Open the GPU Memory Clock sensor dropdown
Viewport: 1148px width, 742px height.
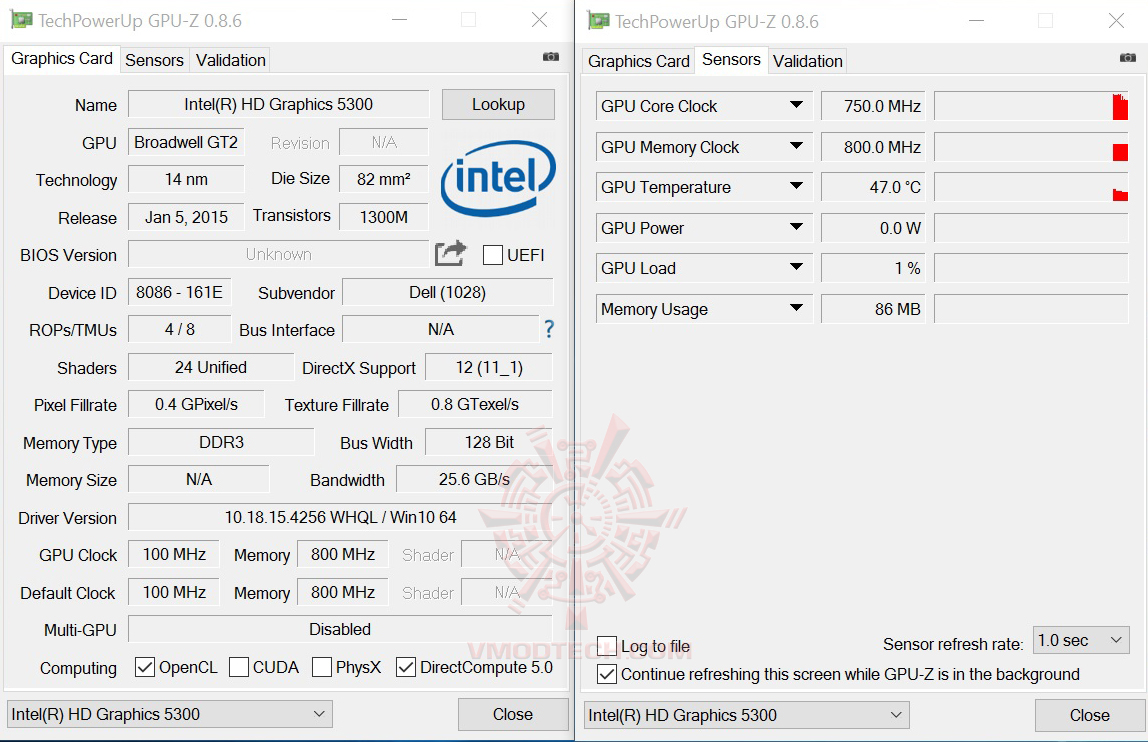click(x=797, y=146)
